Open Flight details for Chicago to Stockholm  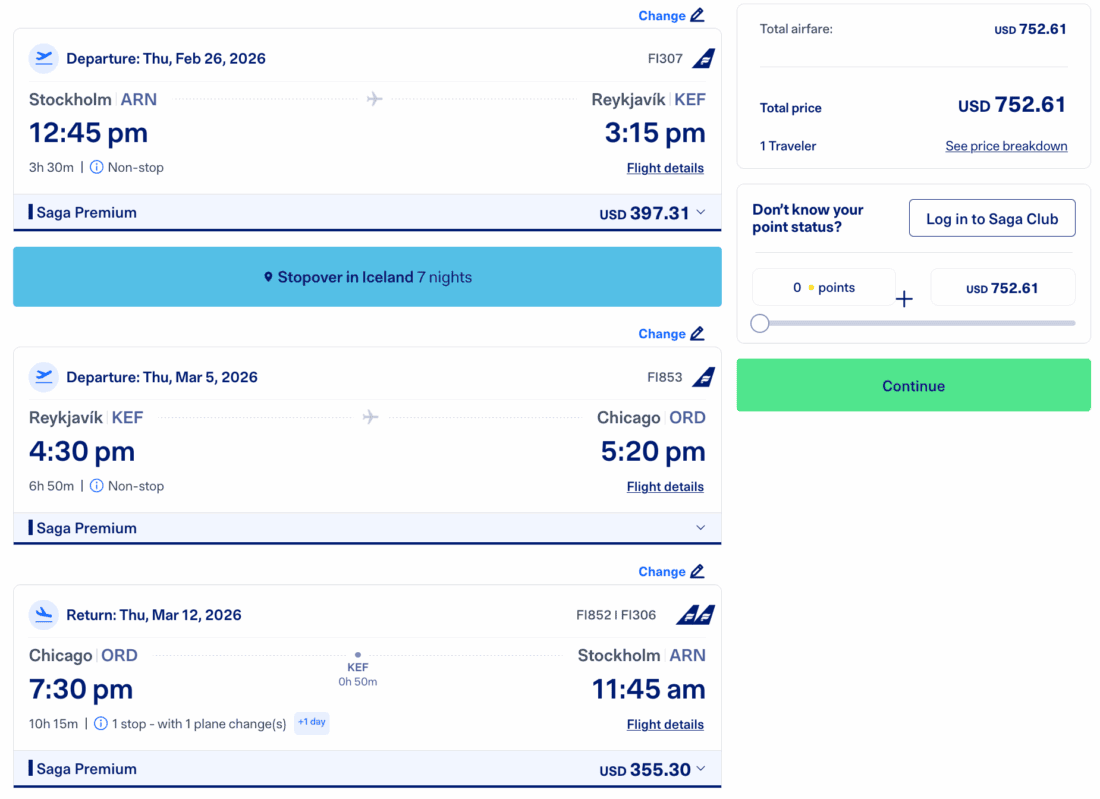pyautogui.click(x=665, y=725)
